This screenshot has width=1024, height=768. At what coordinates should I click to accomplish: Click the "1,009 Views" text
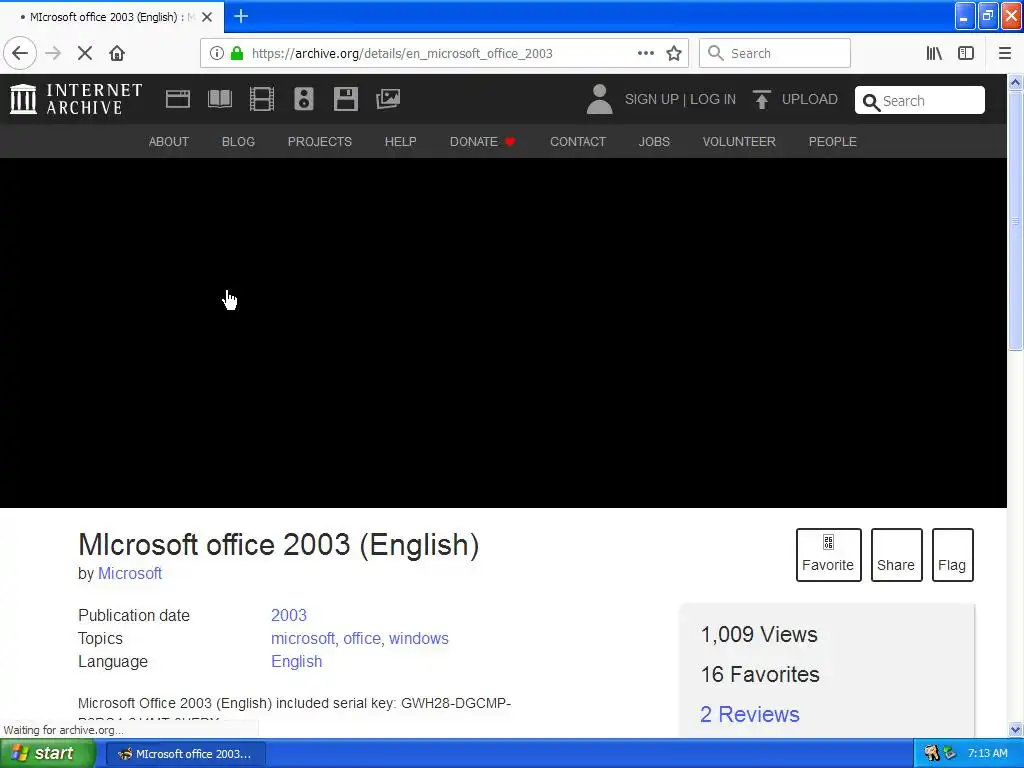click(x=759, y=635)
